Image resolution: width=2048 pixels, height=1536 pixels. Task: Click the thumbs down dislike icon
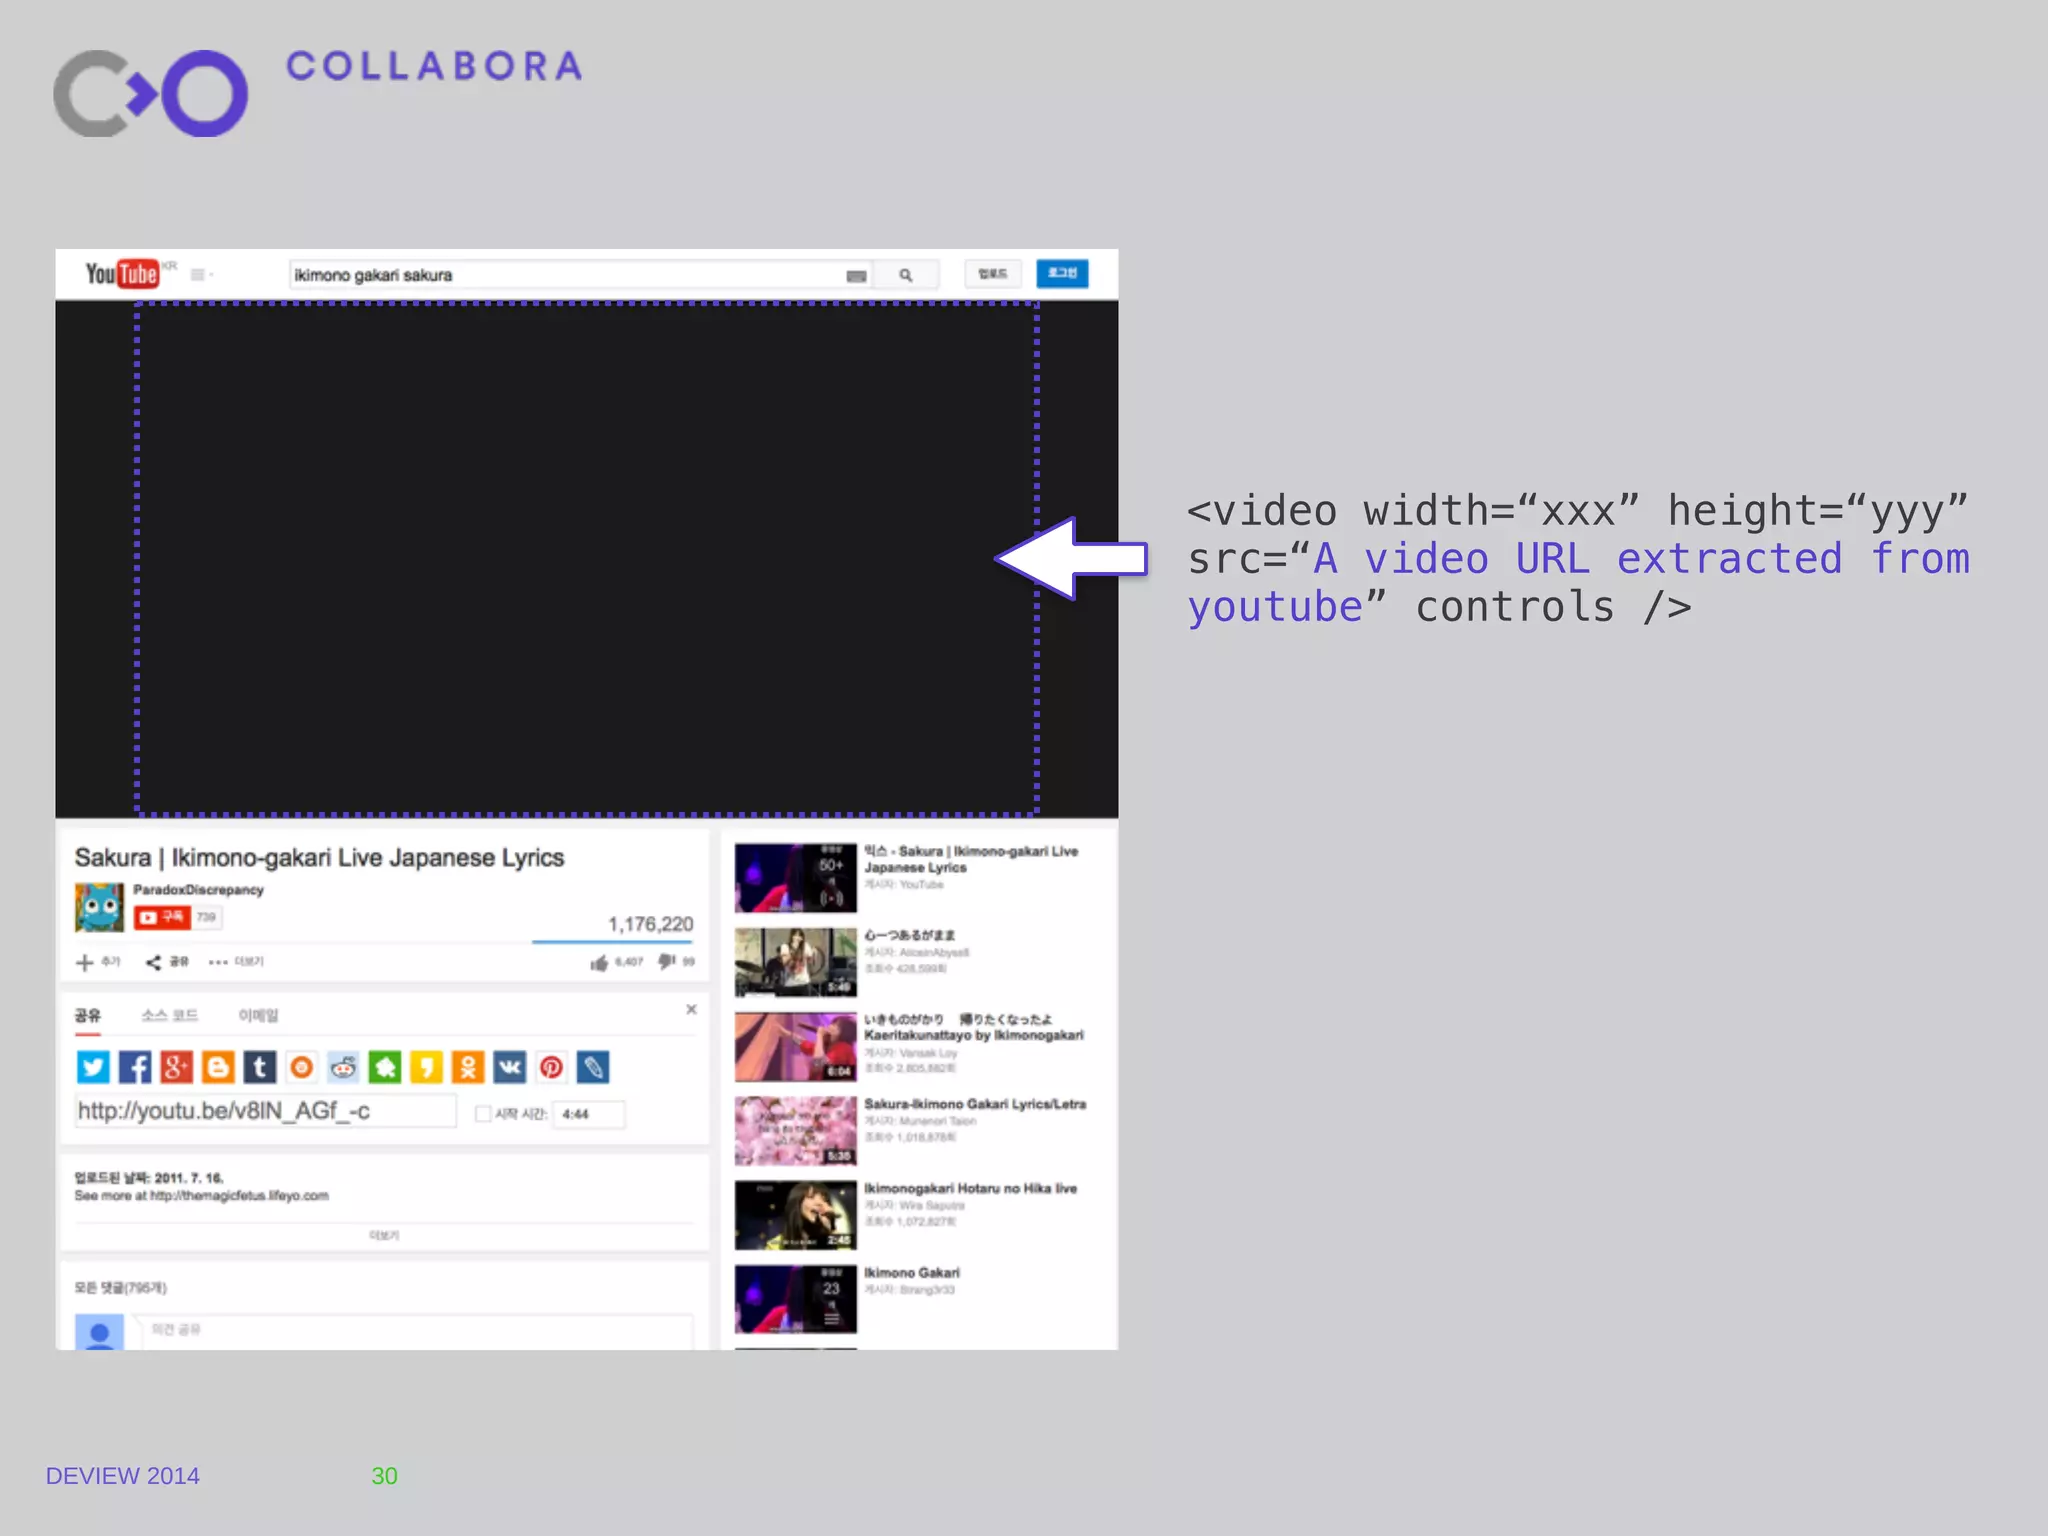pyautogui.click(x=666, y=961)
